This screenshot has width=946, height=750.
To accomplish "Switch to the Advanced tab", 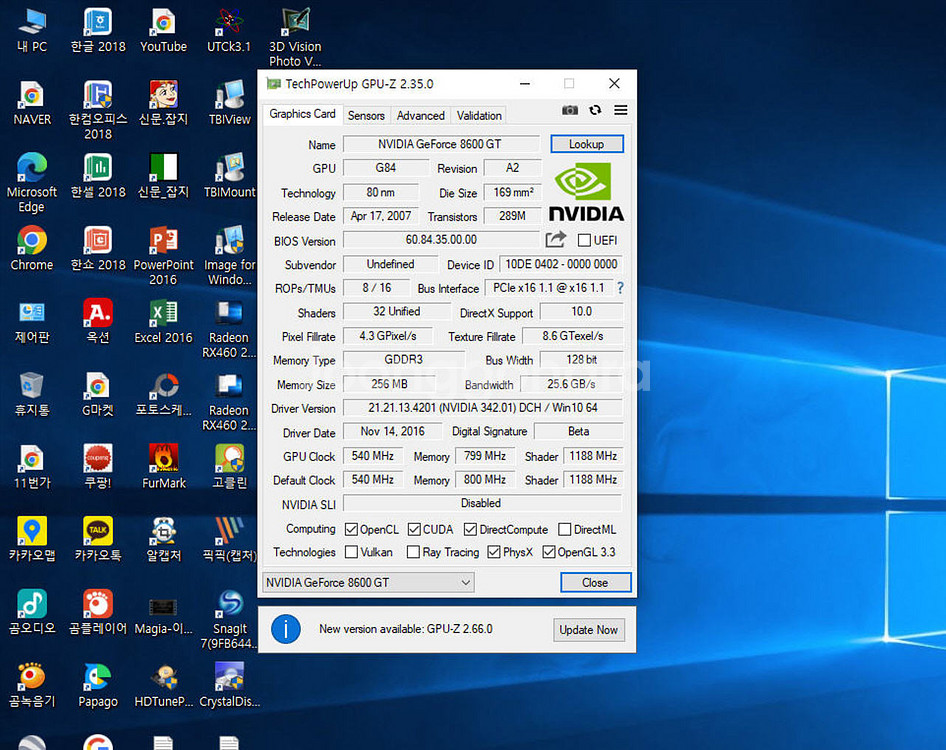I will tap(421, 115).
